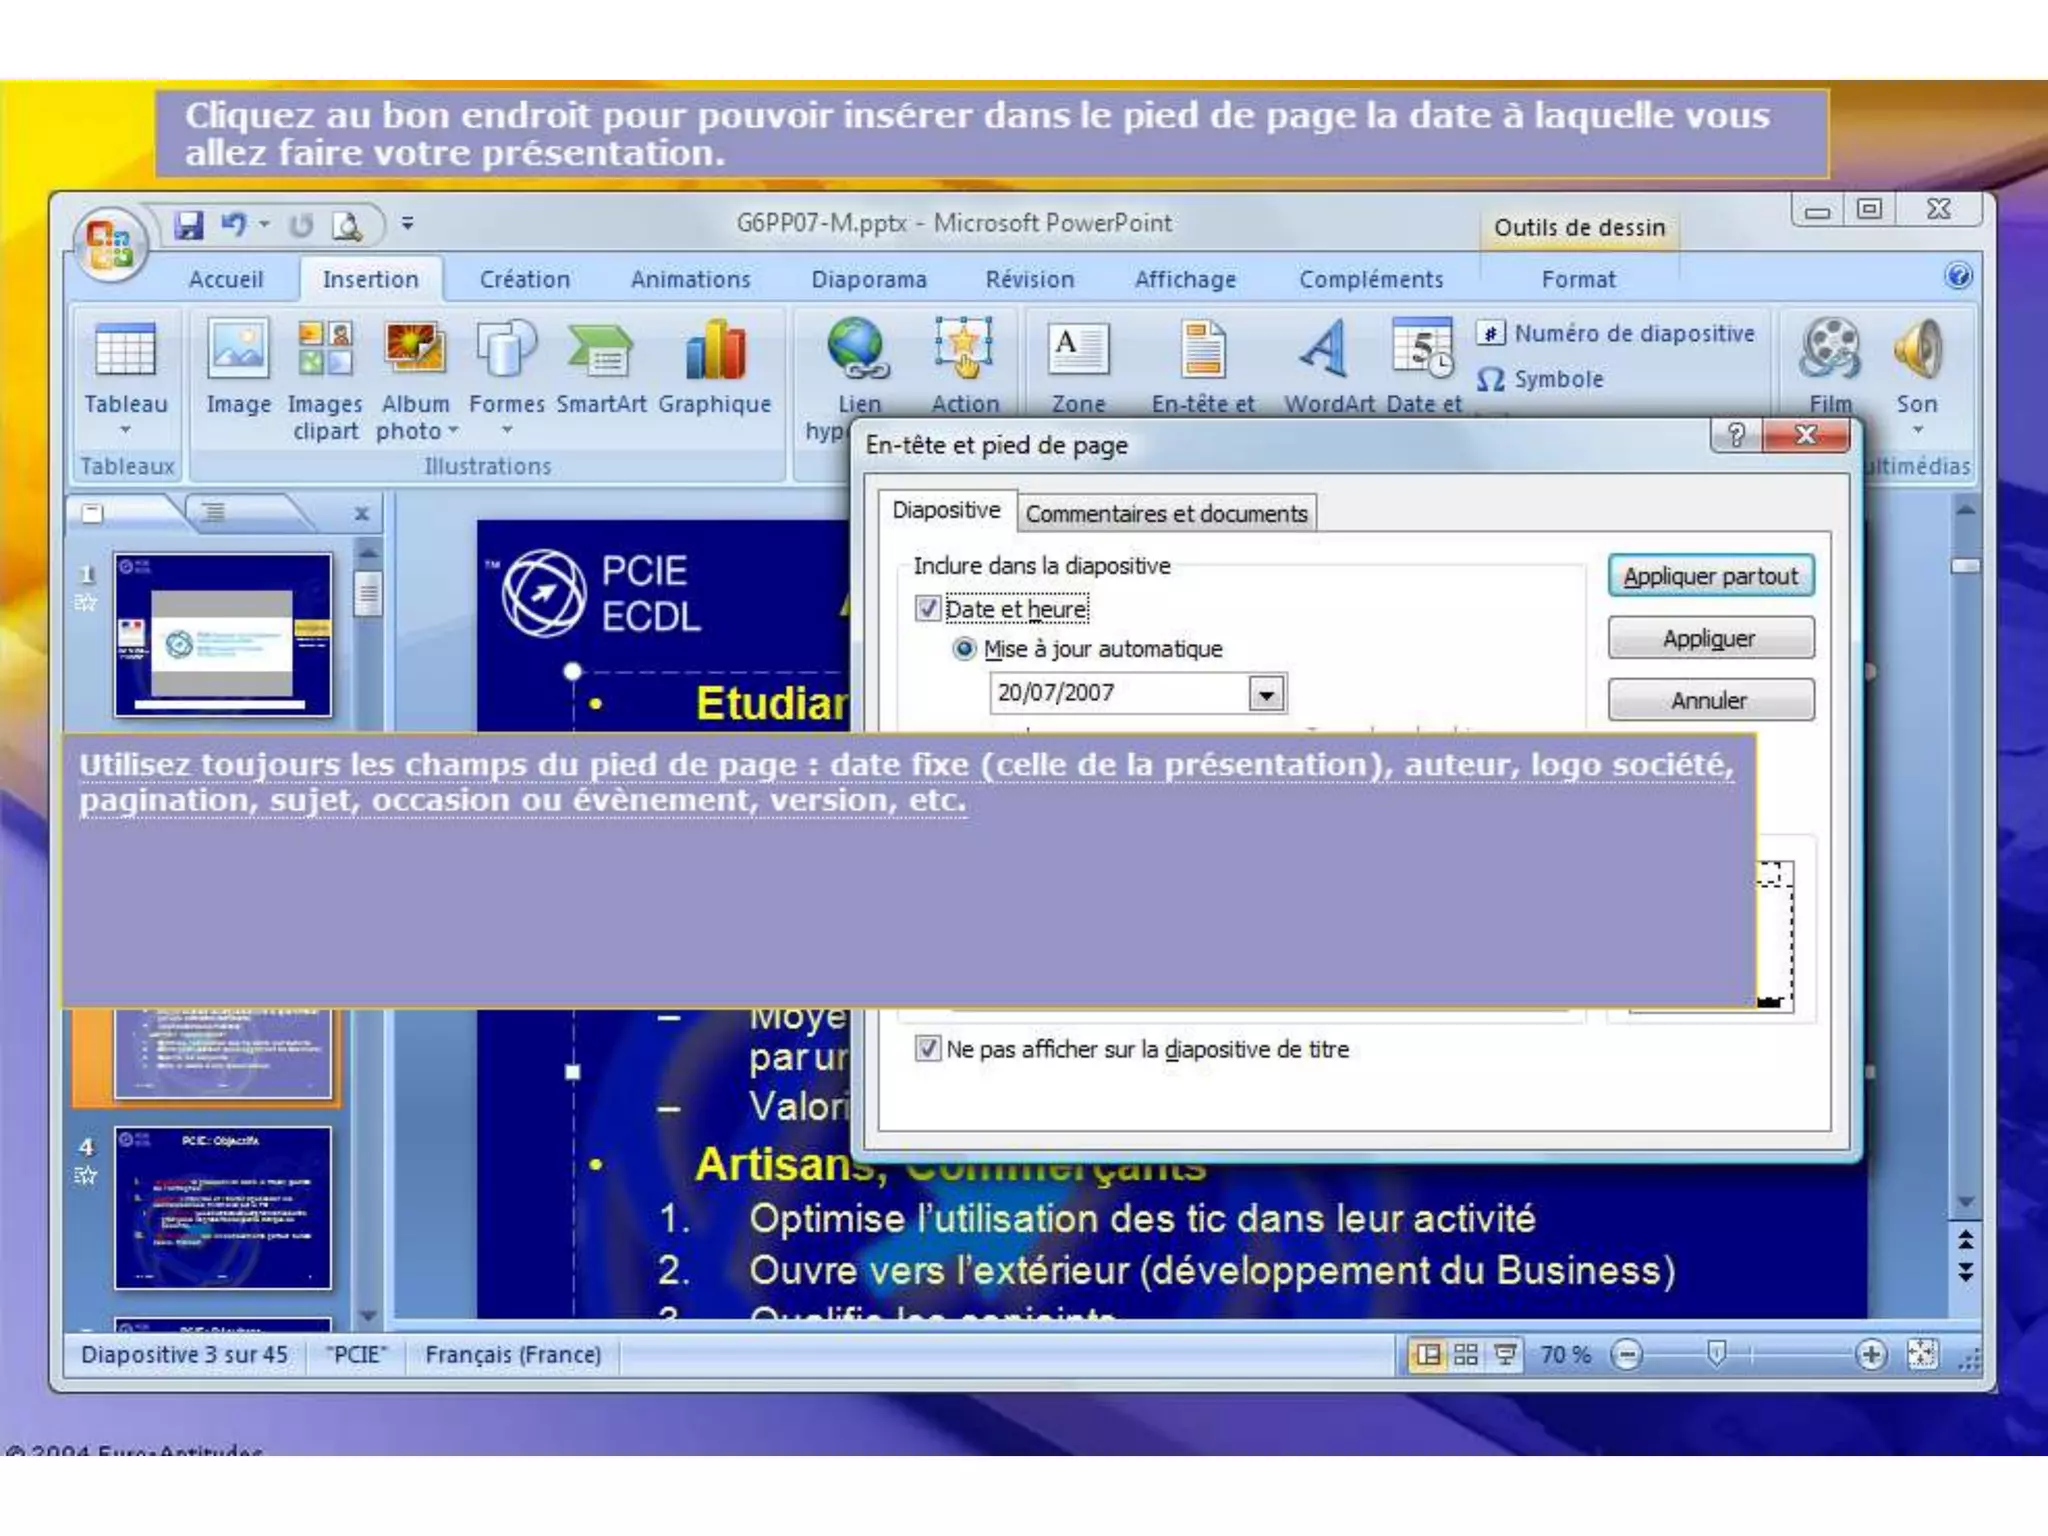Image resolution: width=2048 pixels, height=1536 pixels.
Task: Open print preview from quick access toolbar
Action: point(348,226)
